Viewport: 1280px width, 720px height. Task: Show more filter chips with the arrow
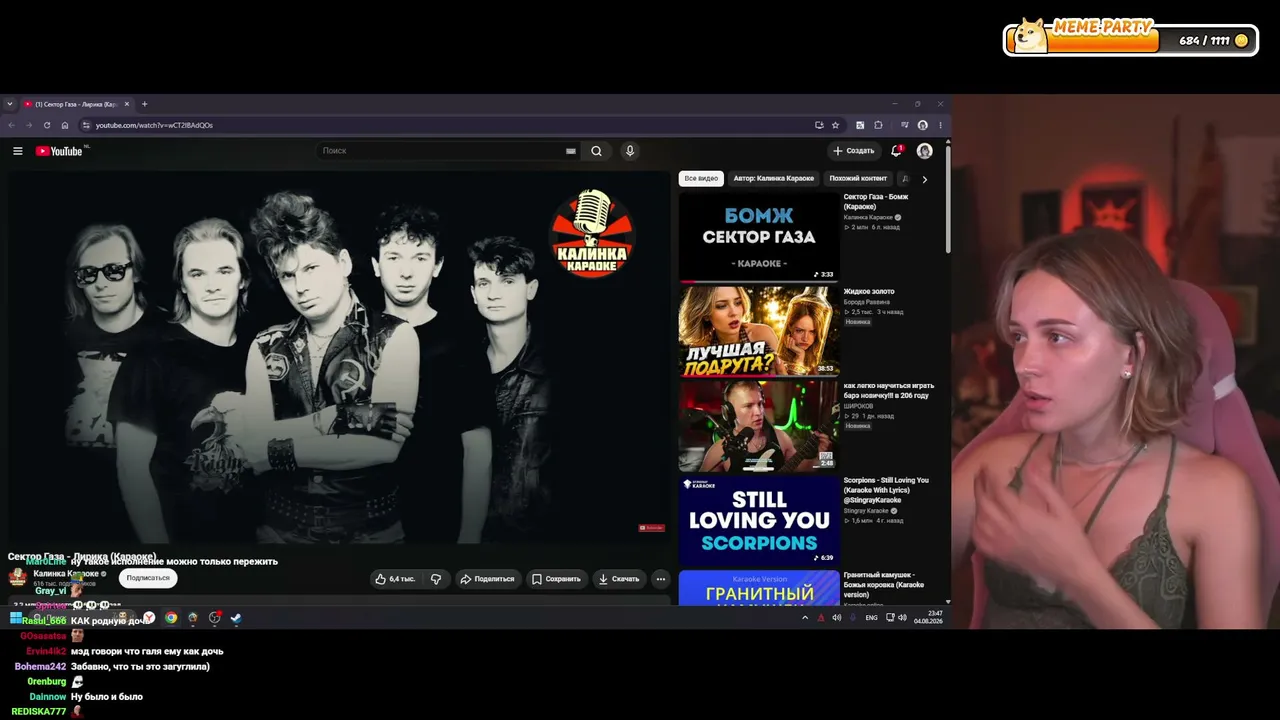tap(924, 179)
